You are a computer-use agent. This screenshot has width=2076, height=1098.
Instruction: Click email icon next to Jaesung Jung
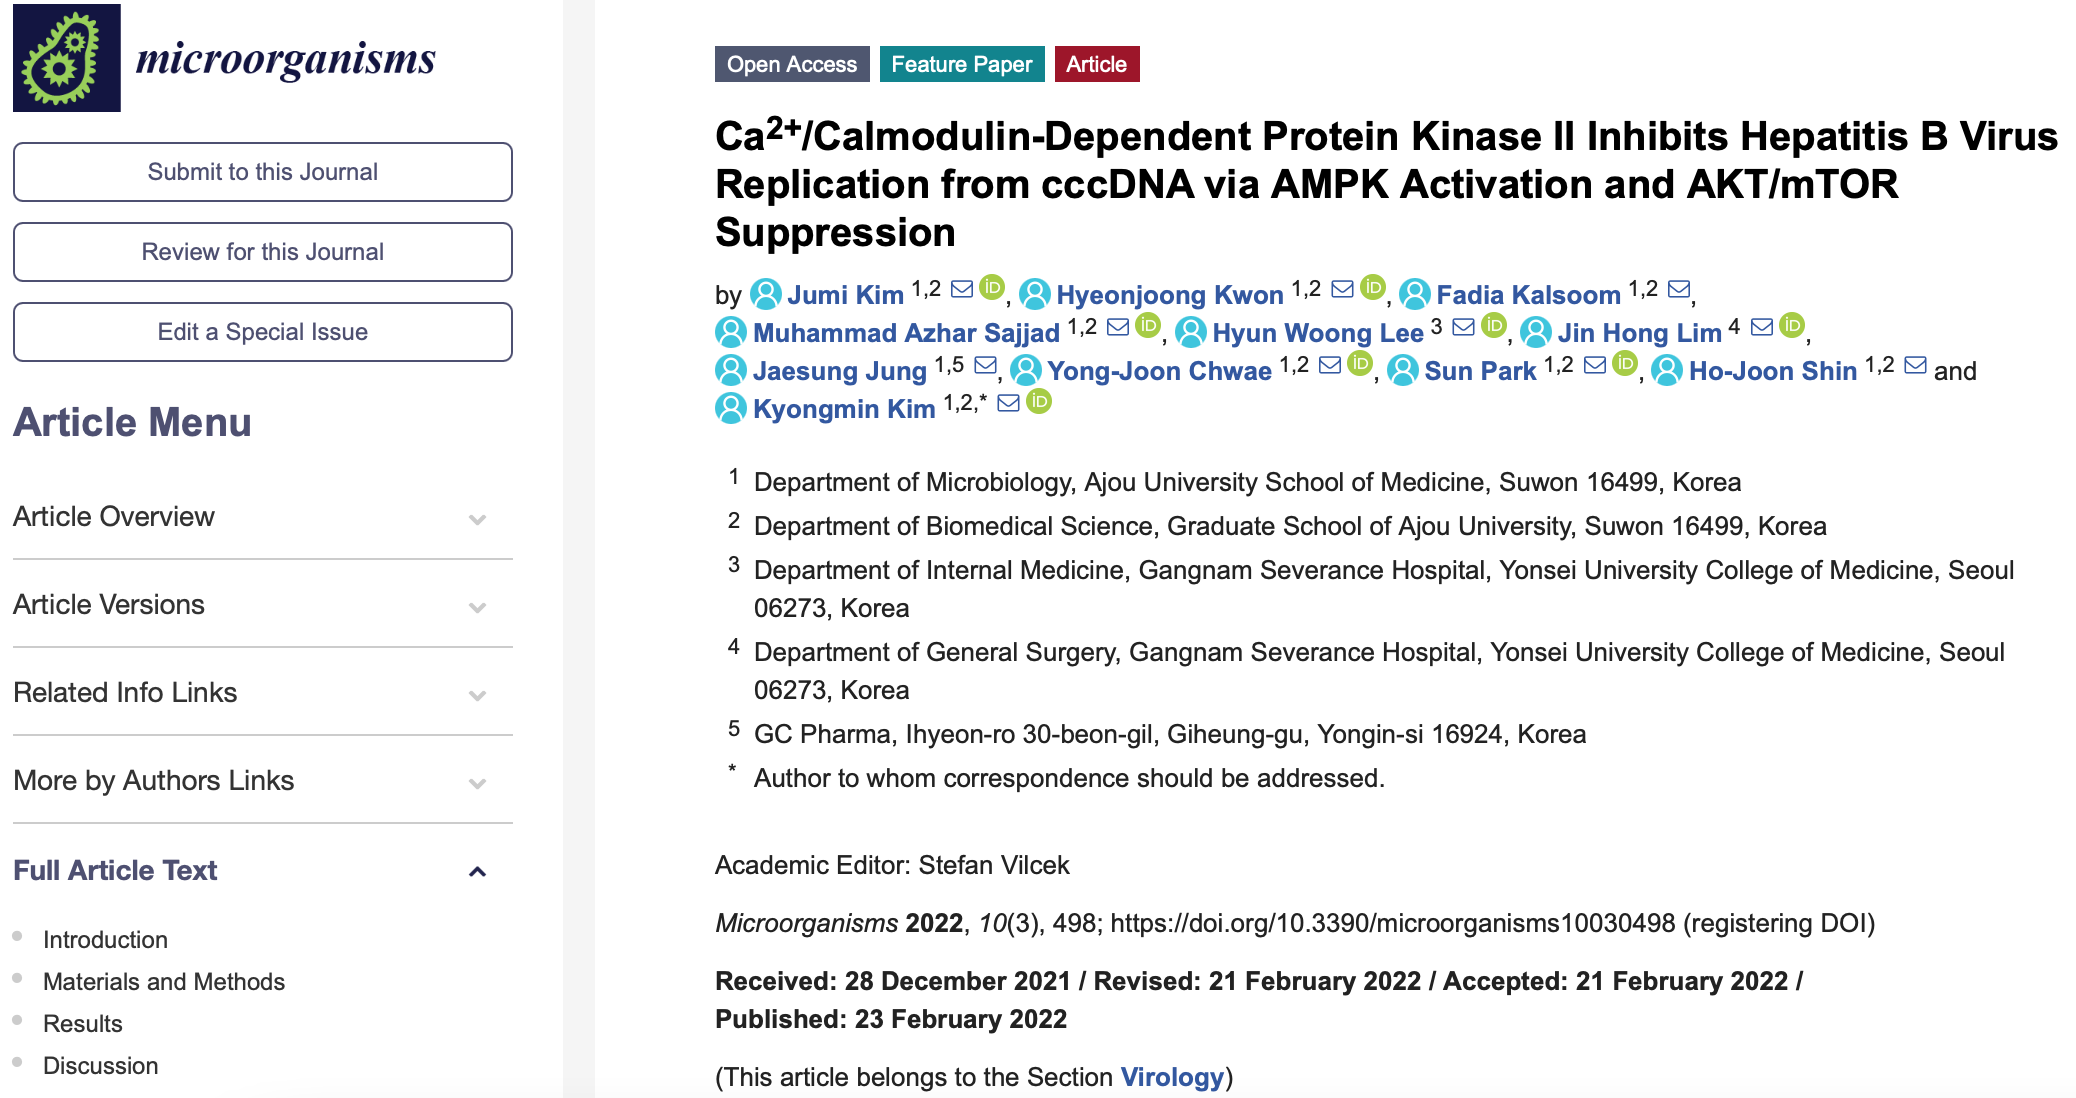(x=985, y=365)
